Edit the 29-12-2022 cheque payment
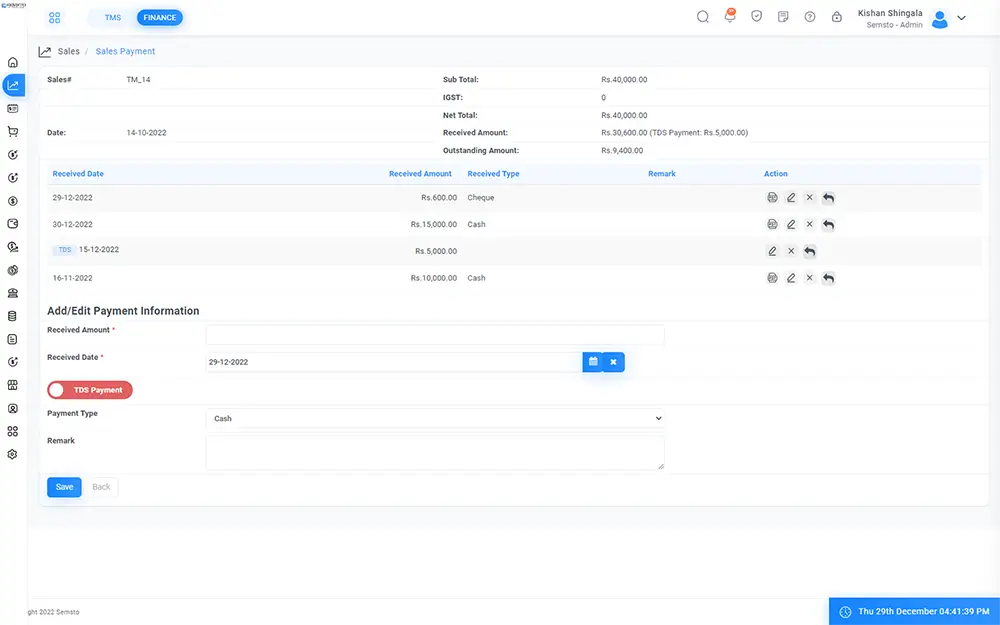The height and width of the screenshot is (625, 1000). tap(791, 198)
